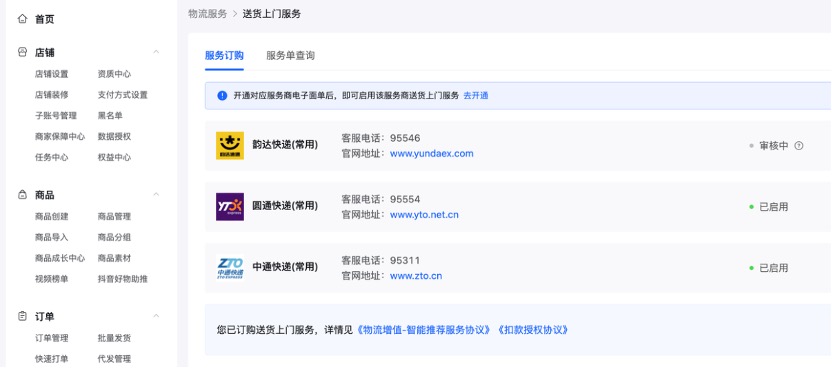The image size is (832, 368).
Task: Open 商品分组 in the sidebar
Action: click(114, 237)
